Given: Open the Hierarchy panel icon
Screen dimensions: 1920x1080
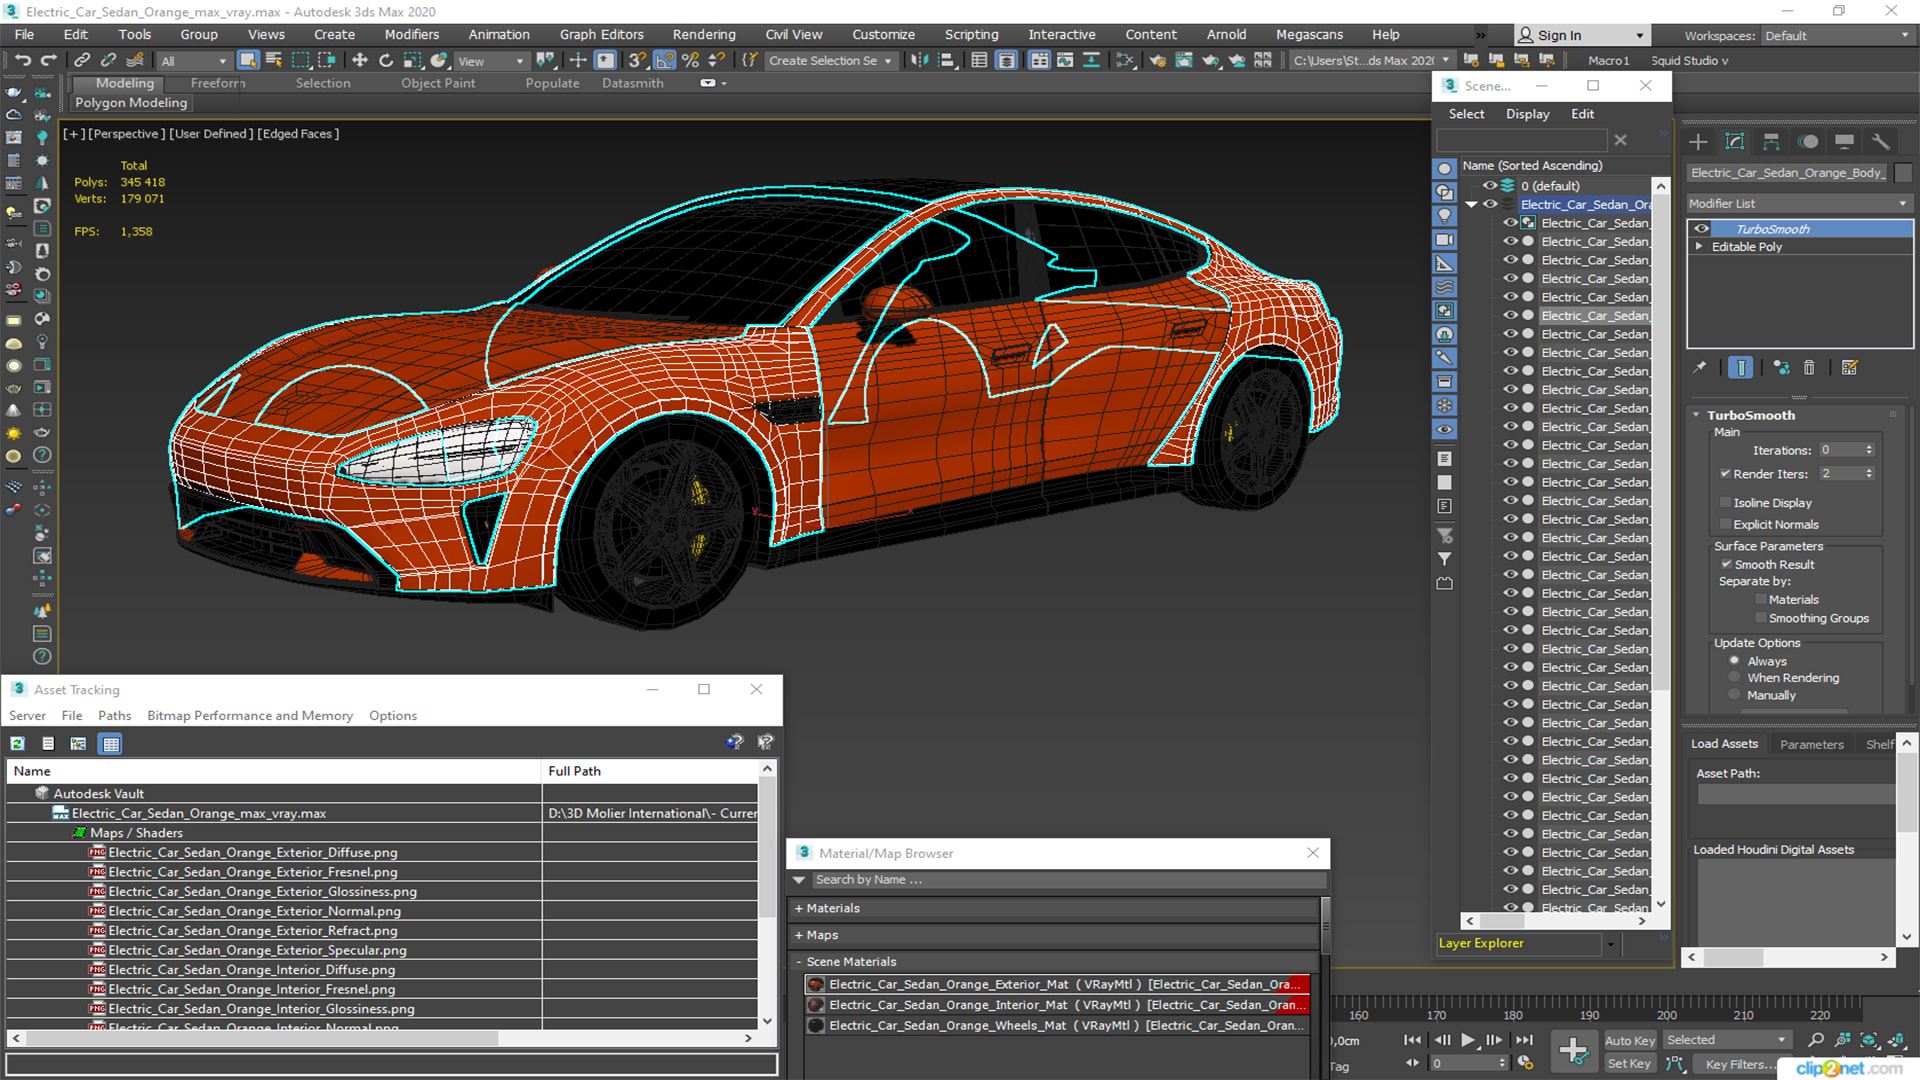Looking at the screenshot, I should pyautogui.click(x=1771, y=141).
